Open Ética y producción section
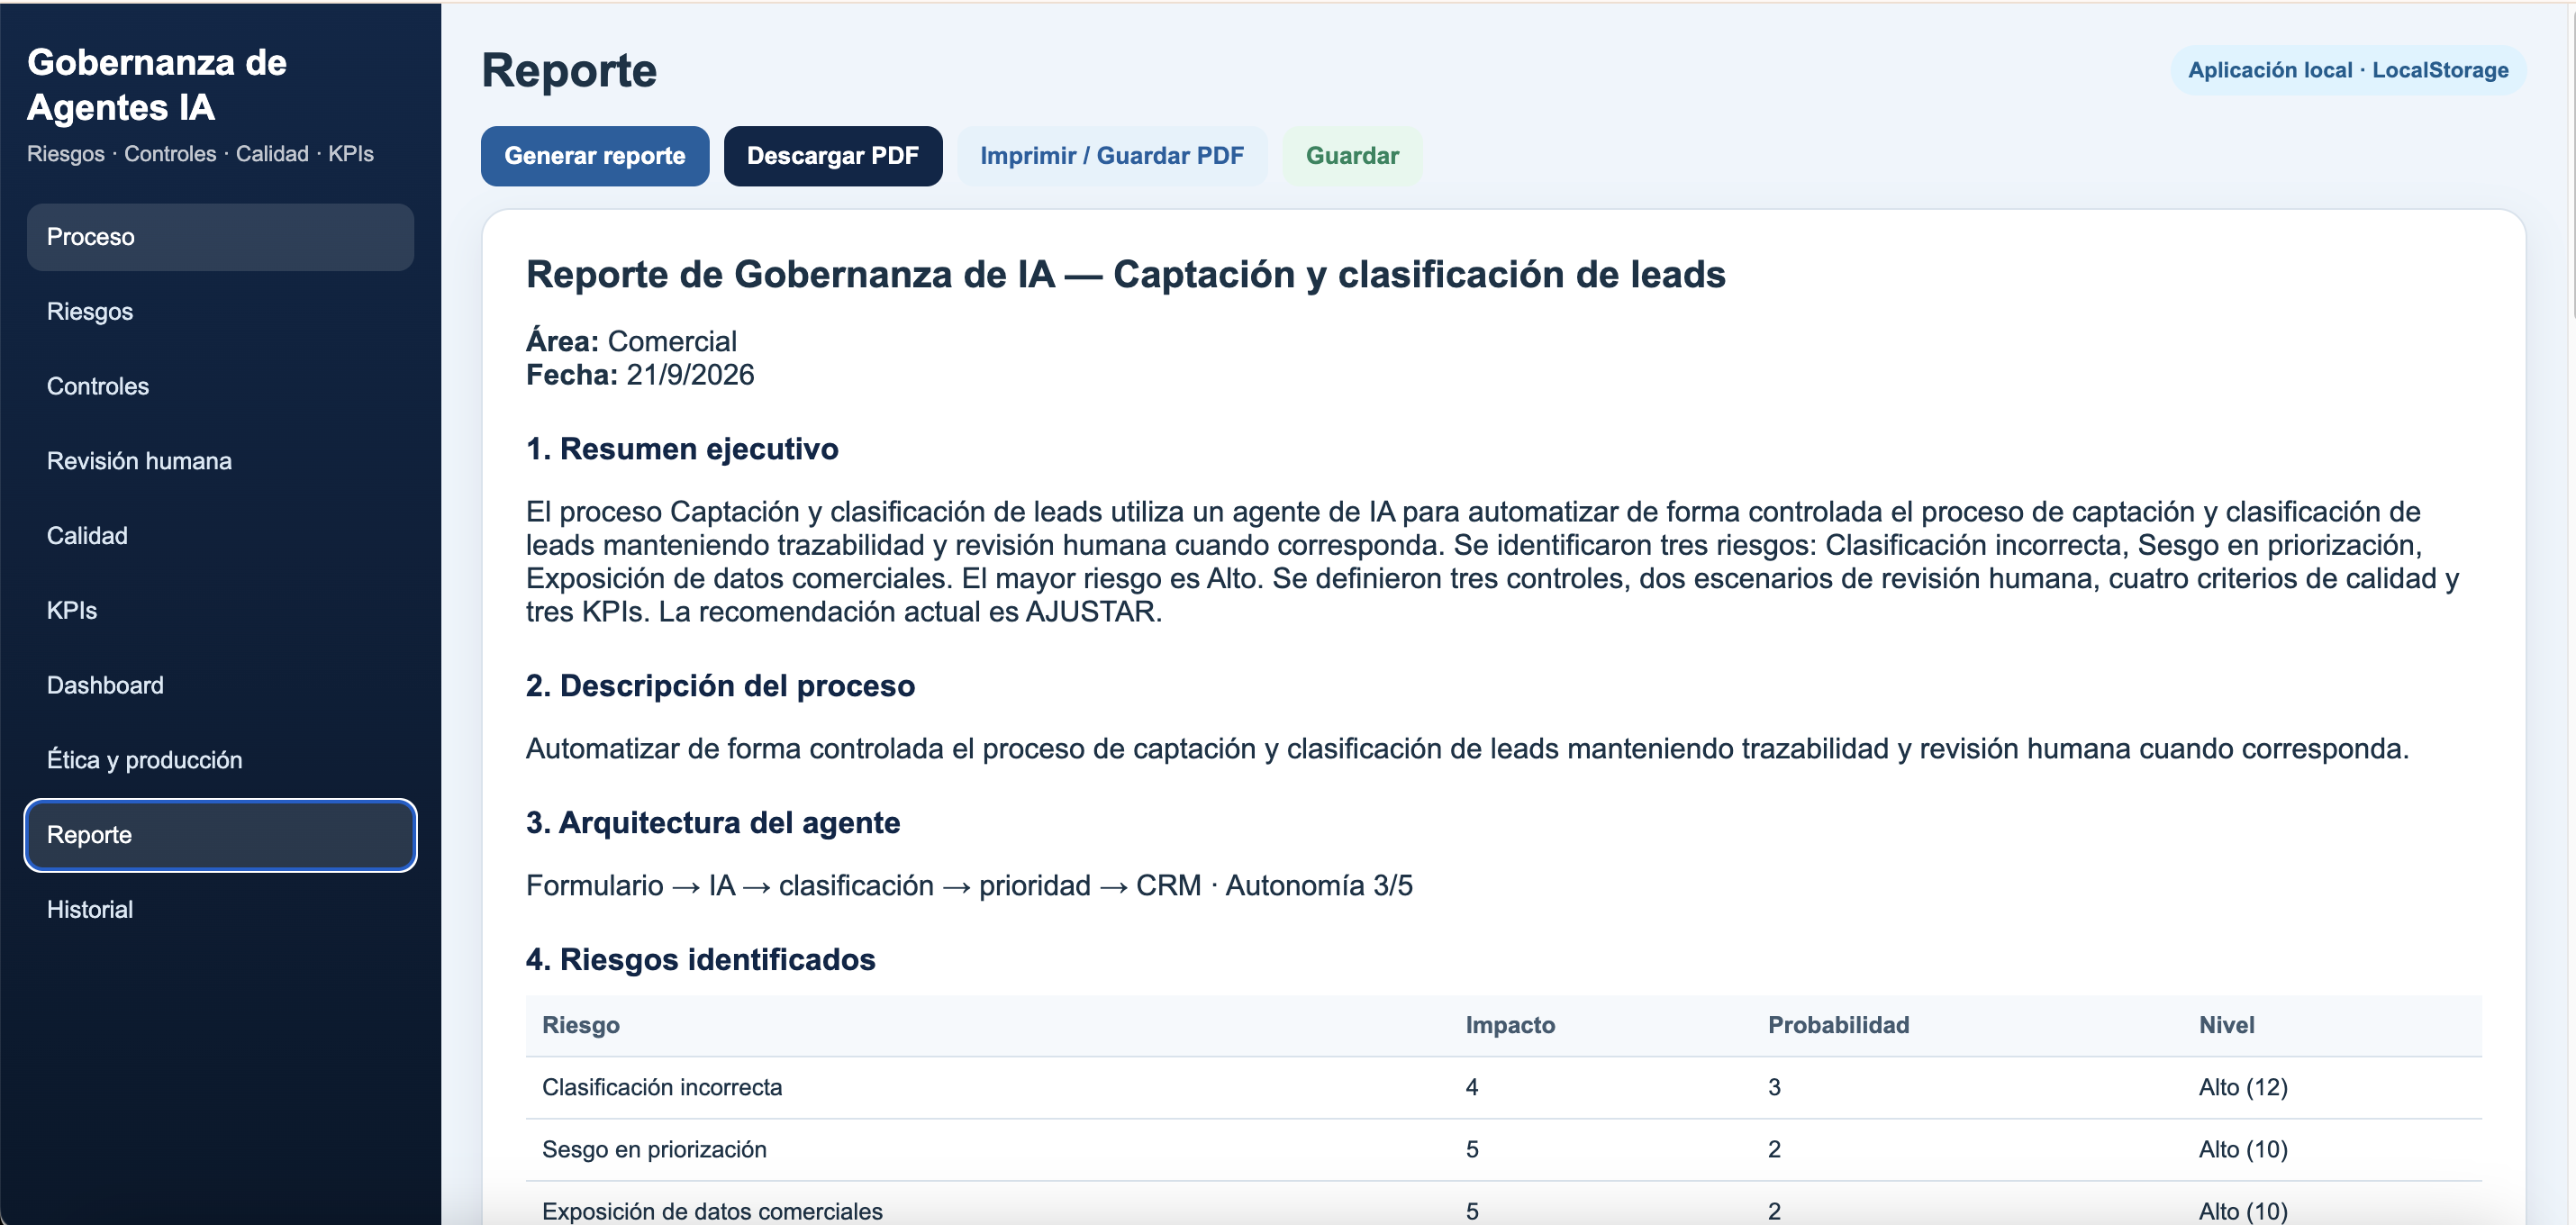Image resolution: width=2576 pixels, height=1225 pixels. coord(220,760)
